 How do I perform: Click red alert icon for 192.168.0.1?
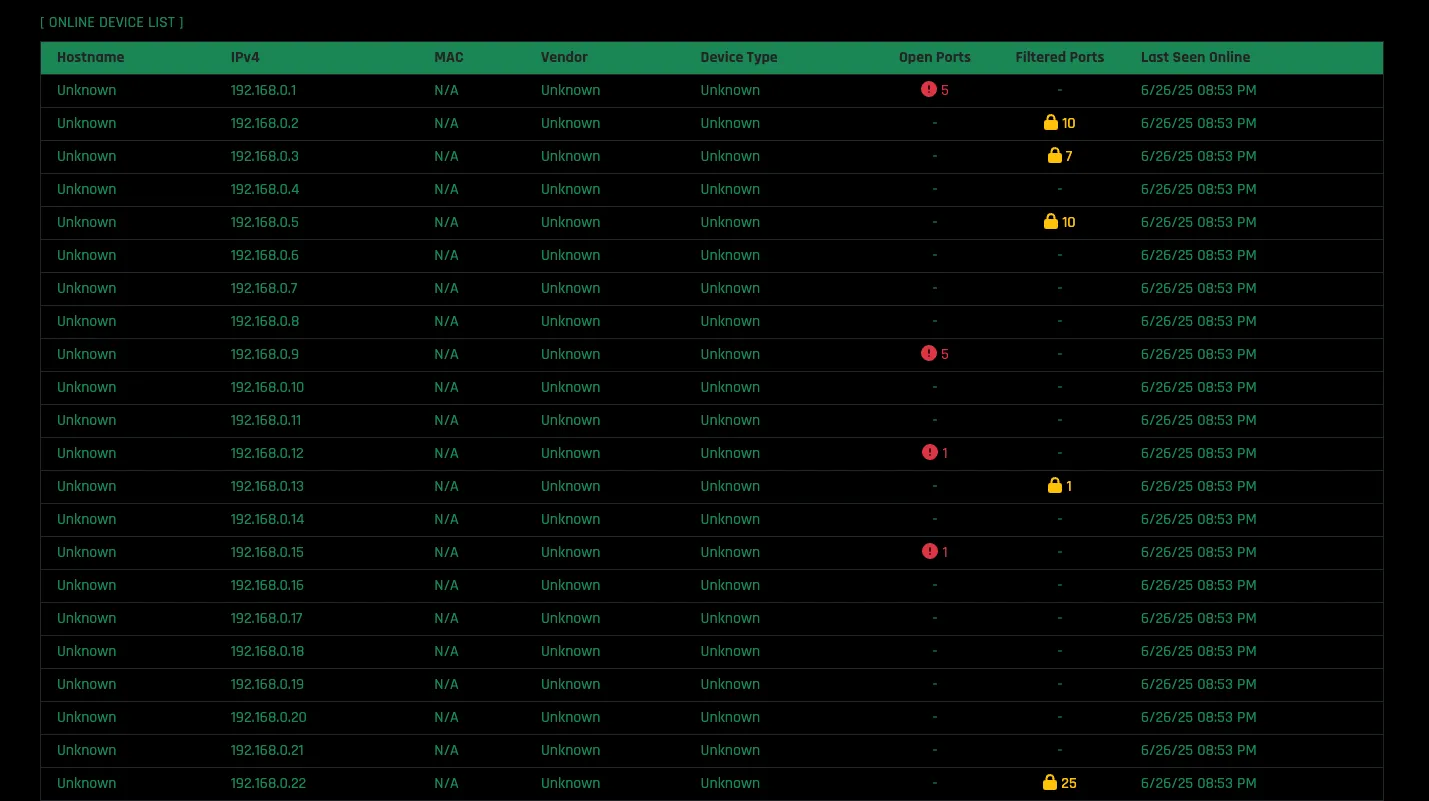[928, 90]
